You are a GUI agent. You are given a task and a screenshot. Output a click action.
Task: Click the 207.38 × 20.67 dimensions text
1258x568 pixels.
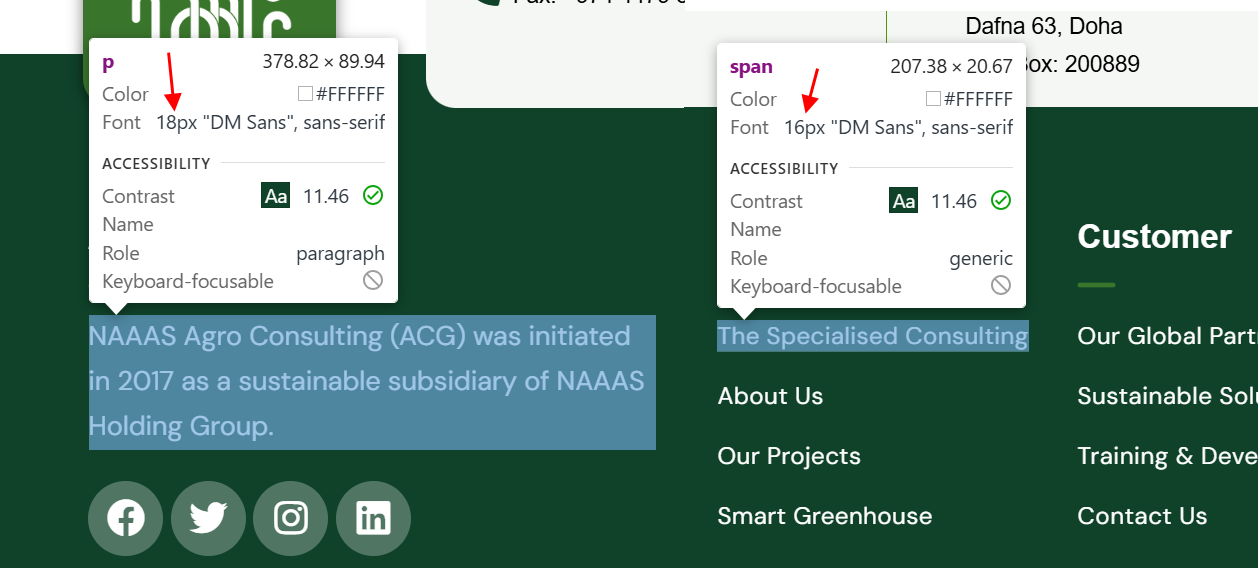tap(951, 67)
